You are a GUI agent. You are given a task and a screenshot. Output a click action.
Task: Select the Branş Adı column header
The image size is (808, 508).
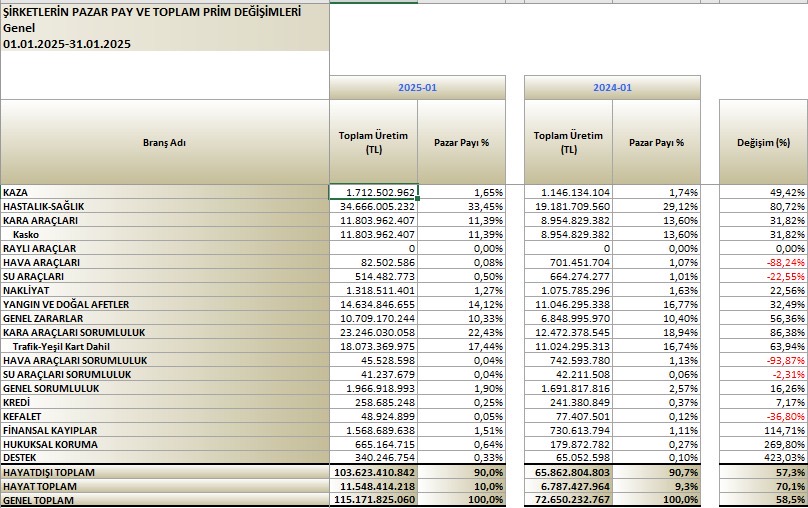[165, 142]
